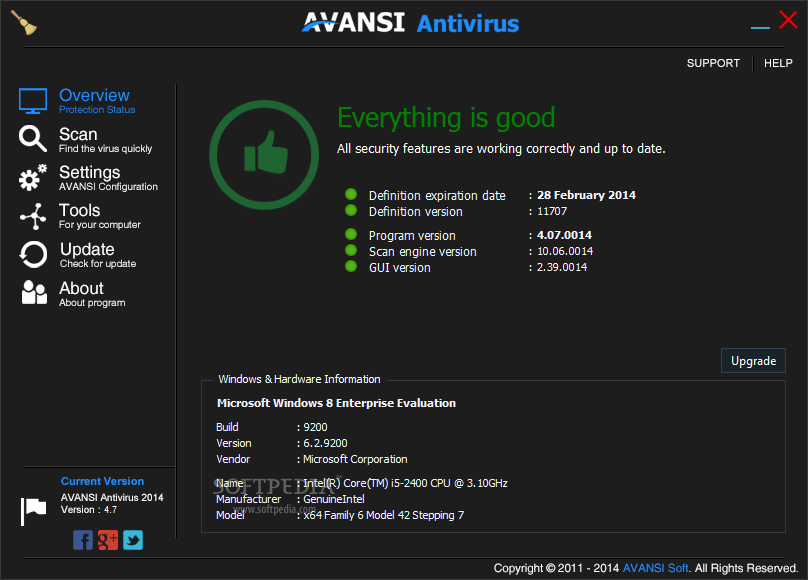Image resolution: width=808 pixels, height=580 pixels.
Task: Click the '28 February 2014' value
Action: click(586, 195)
